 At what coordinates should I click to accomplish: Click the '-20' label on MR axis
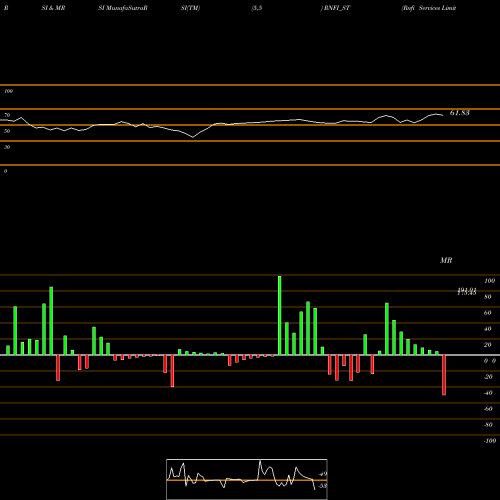[x=488, y=377]
